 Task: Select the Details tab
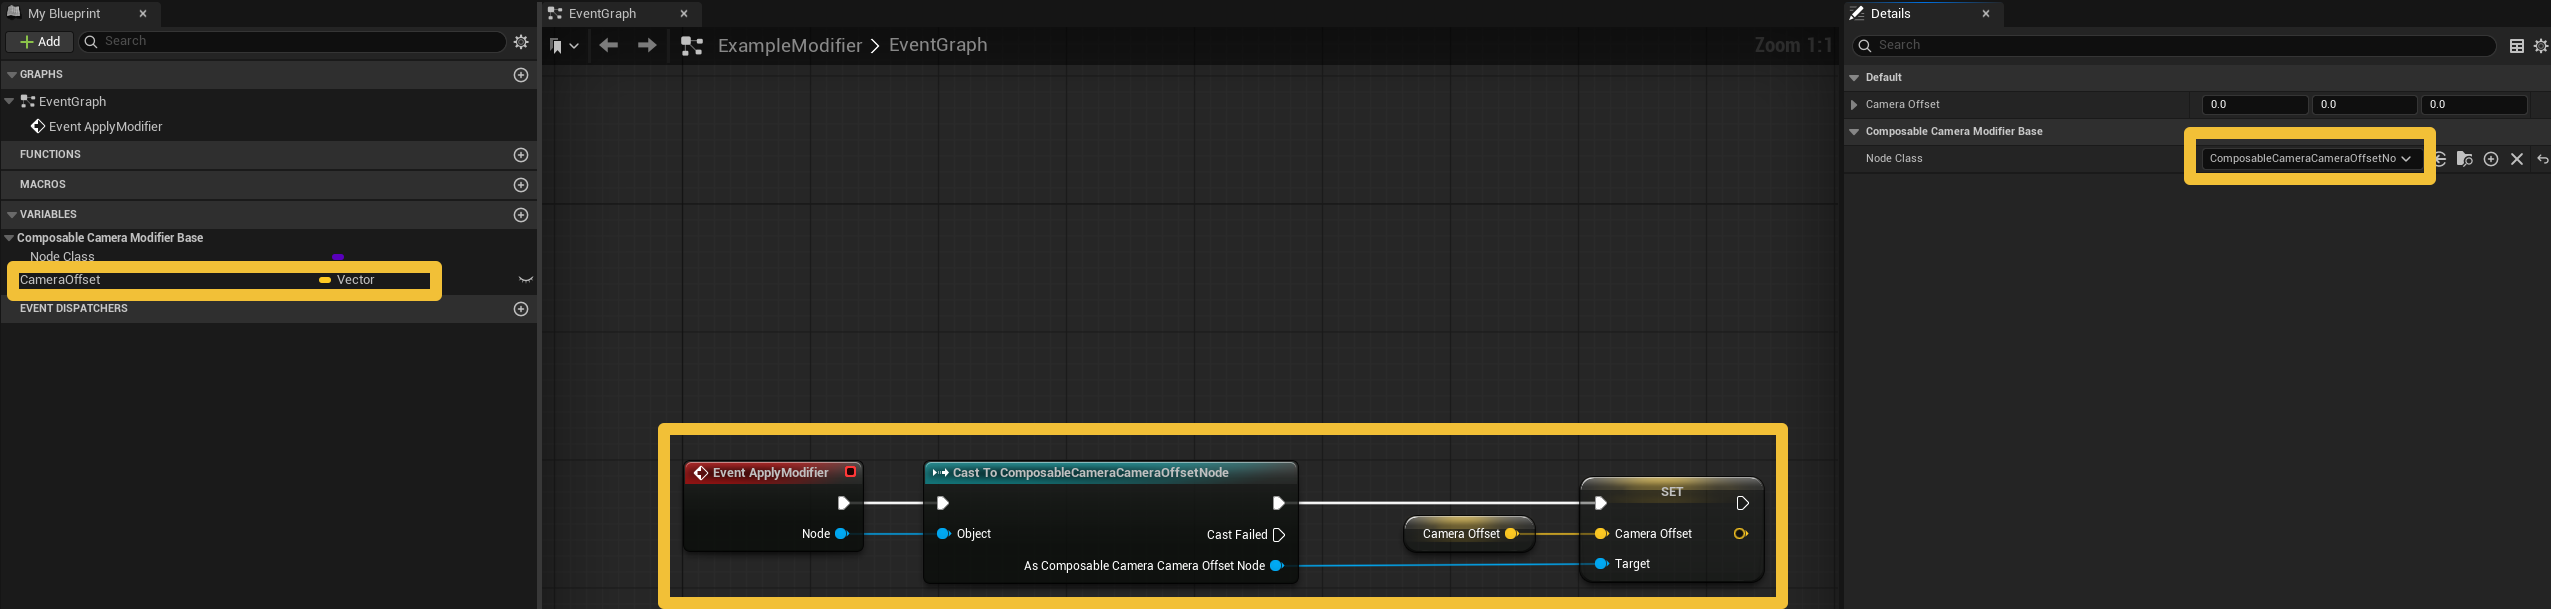pyautogui.click(x=1890, y=14)
